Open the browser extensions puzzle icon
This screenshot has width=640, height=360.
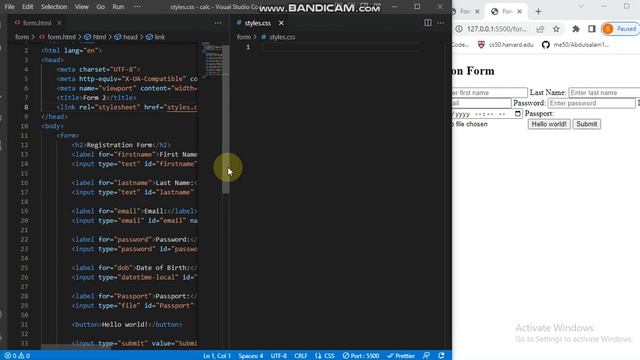pos(576,29)
